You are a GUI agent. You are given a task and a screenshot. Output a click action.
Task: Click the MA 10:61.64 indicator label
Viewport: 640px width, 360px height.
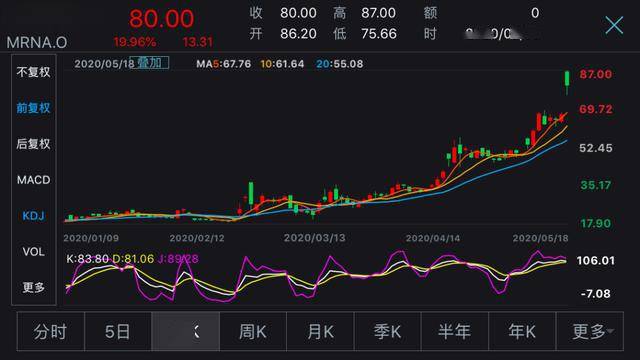pyautogui.click(x=282, y=64)
